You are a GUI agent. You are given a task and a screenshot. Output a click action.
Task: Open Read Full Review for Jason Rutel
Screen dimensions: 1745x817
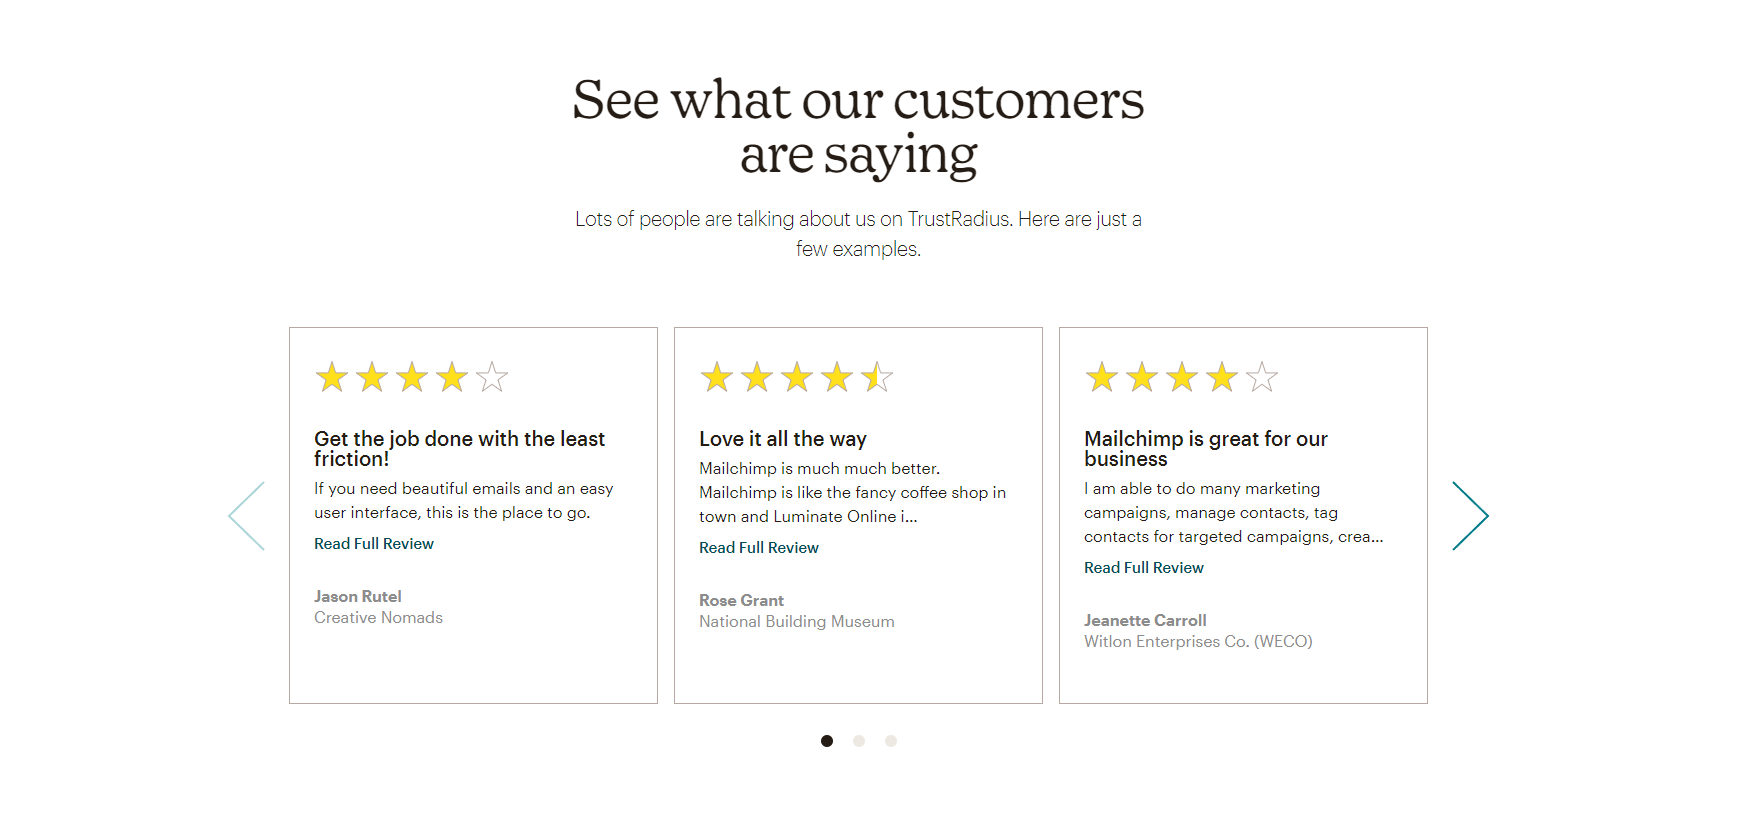tap(374, 544)
